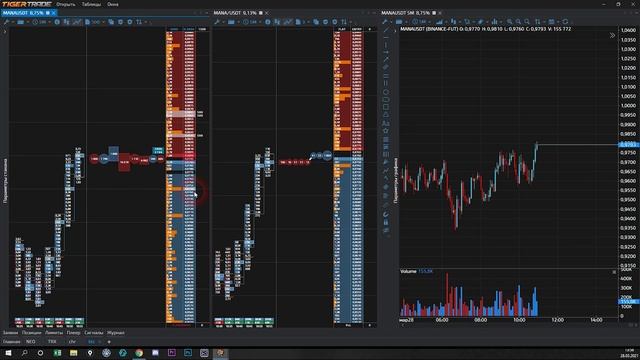This screenshot has width=640, height=360.
Task: Click the middle magnifier icon on chart toolbar
Action: (x=518, y=22)
